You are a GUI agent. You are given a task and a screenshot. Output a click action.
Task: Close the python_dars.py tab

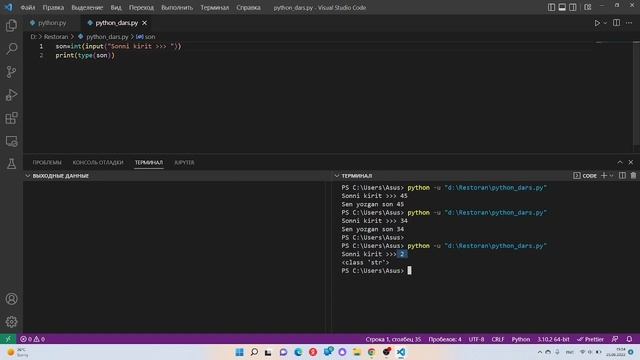click(144, 23)
